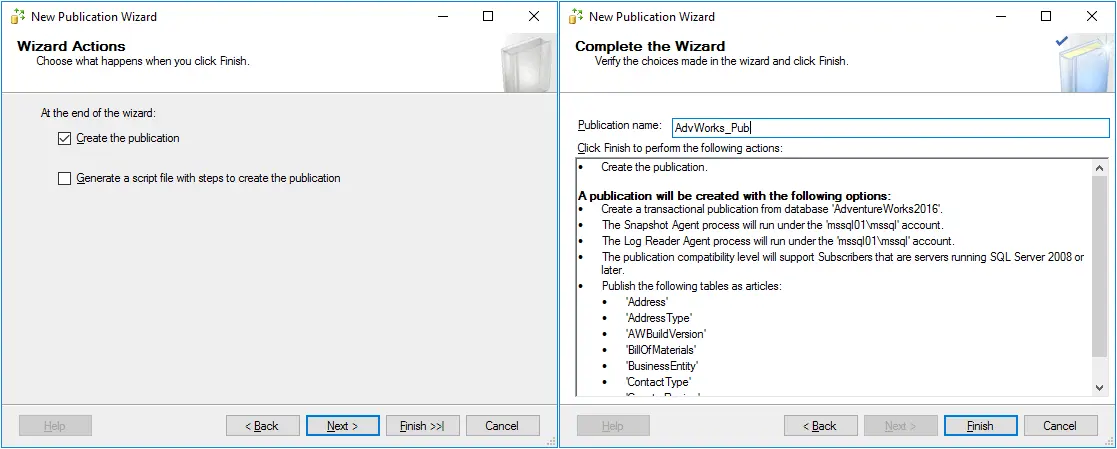1117x449 pixels.
Task: Click wizard icon in Wizard Actions title bar
Action: 19,16
